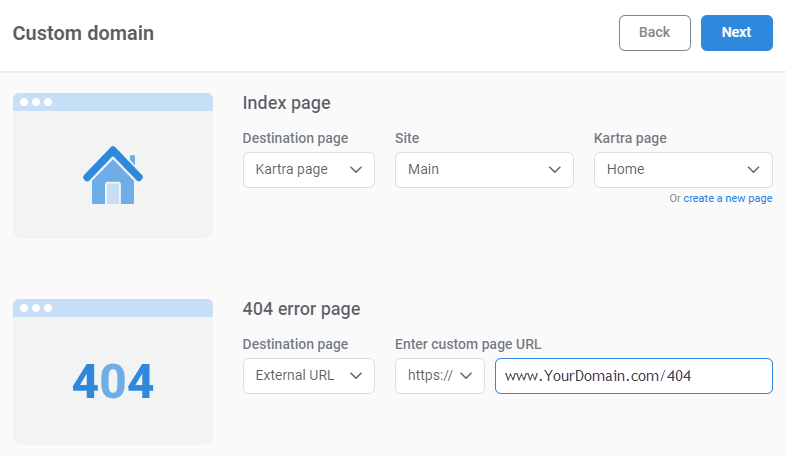Image resolution: width=786 pixels, height=456 pixels.
Task: Click the 'Index page' section heading
Action: tap(286, 103)
